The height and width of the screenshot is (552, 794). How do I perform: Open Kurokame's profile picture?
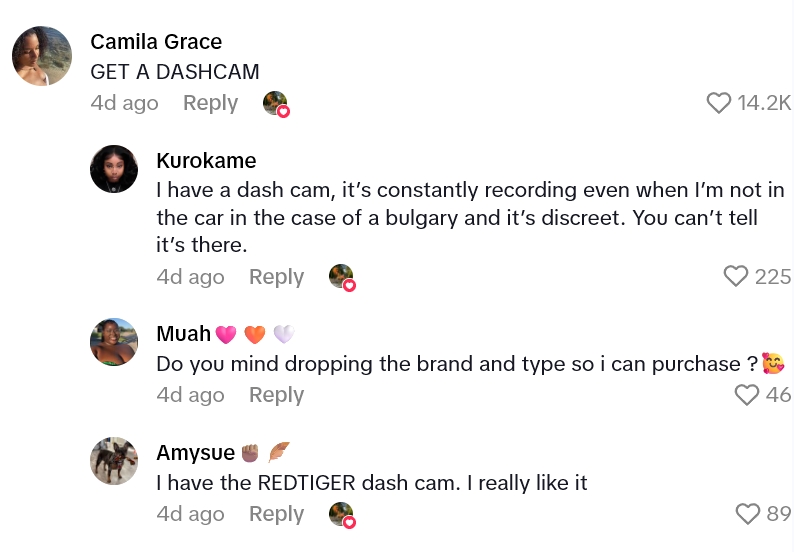pos(114,169)
